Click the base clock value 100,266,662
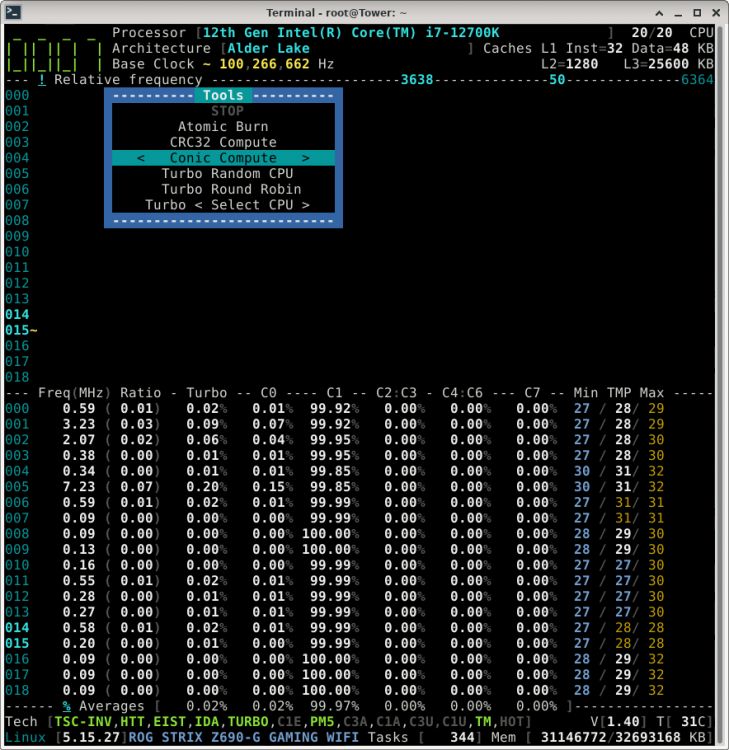The width and height of the screenshot is (729, 750). [265, 64]
